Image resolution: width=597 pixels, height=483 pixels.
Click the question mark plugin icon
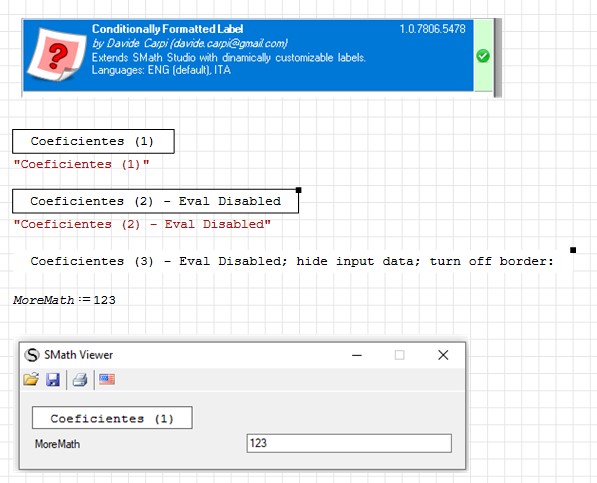tap(57, 55)
